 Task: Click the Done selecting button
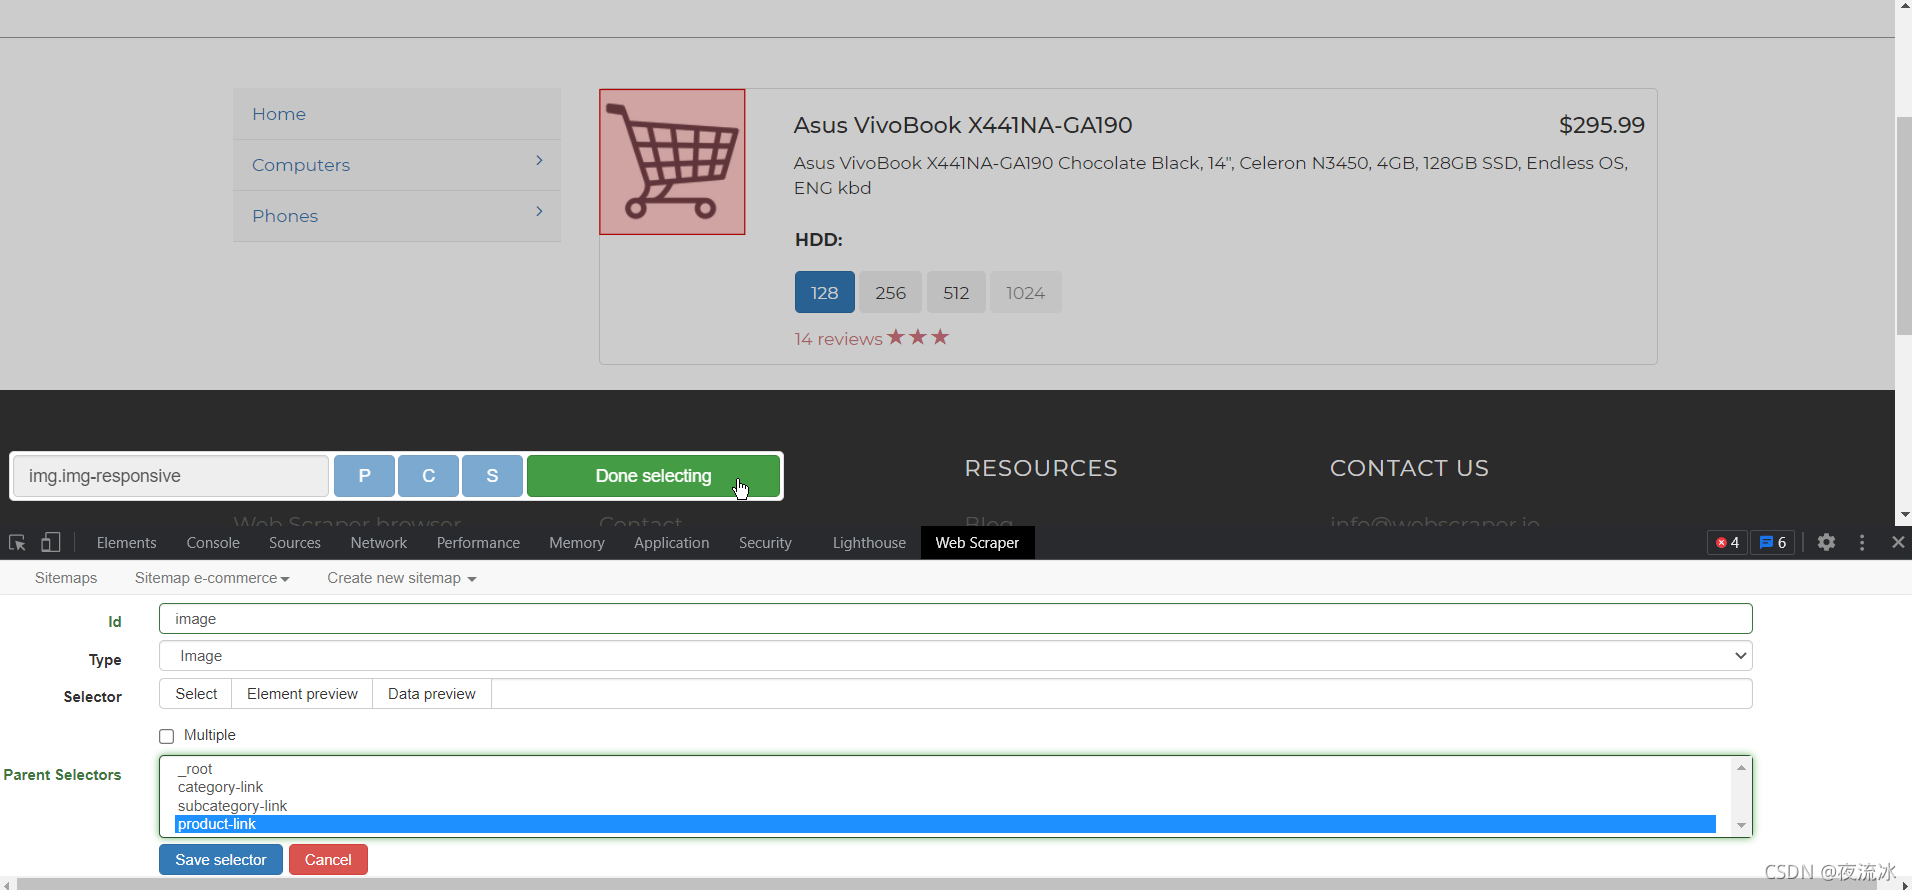(x=653, y=476)
